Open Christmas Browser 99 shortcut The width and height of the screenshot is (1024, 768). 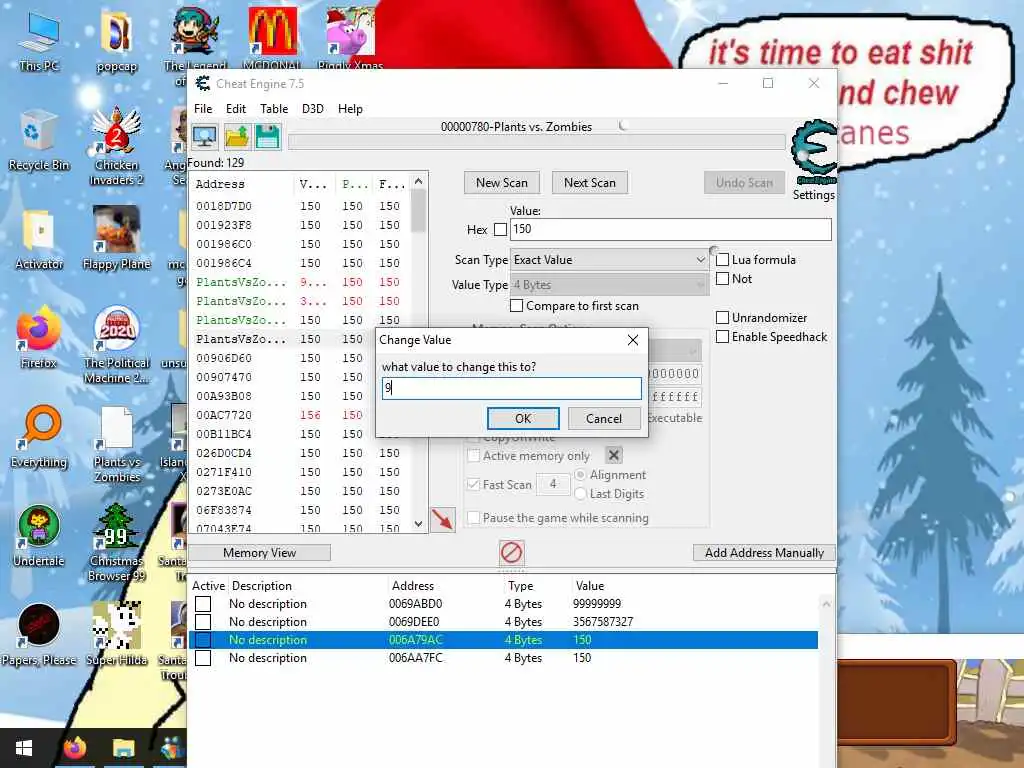(x=117, y=543)
